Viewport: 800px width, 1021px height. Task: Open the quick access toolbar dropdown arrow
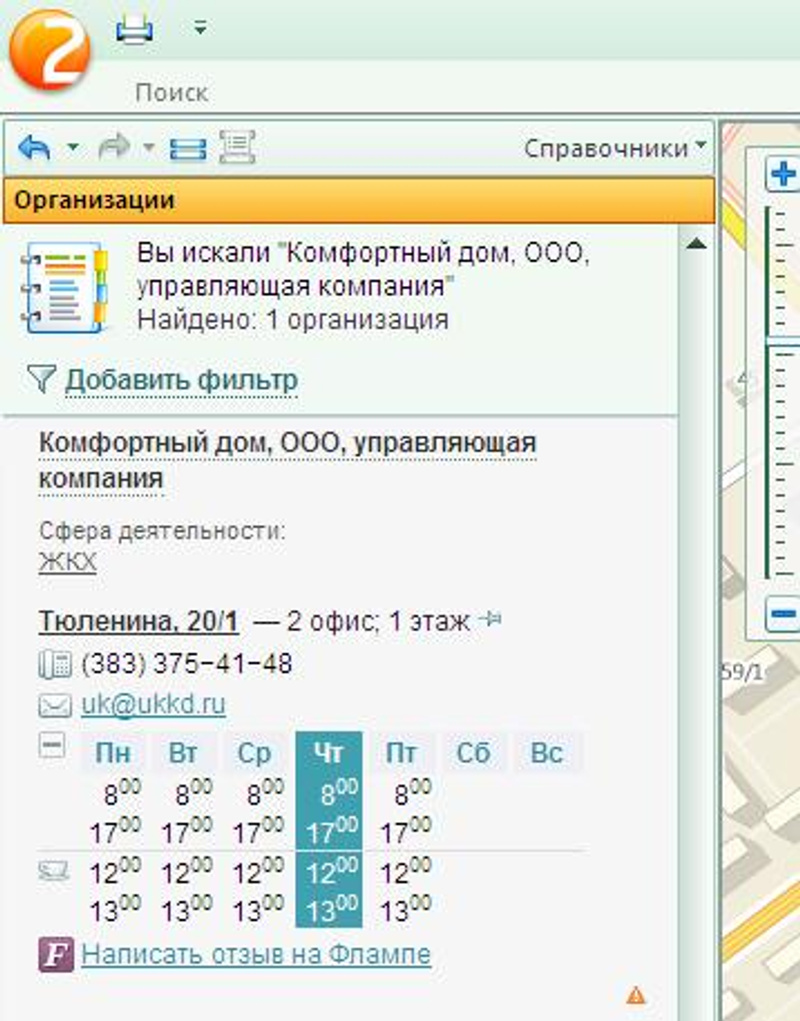(200, 29)
